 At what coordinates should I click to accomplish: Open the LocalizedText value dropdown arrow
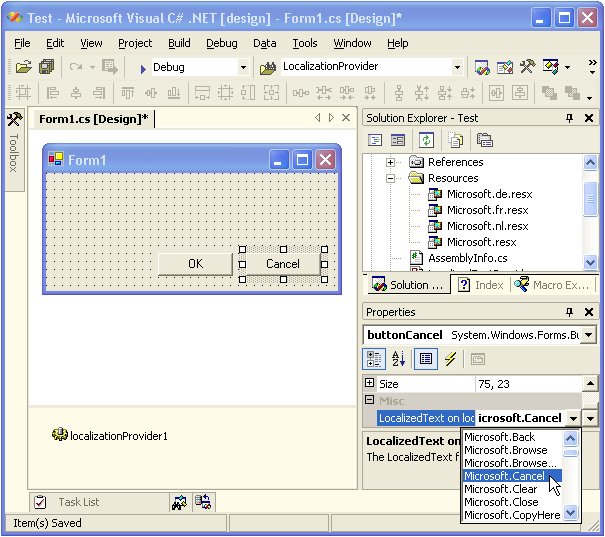click(x=573, y=418)
